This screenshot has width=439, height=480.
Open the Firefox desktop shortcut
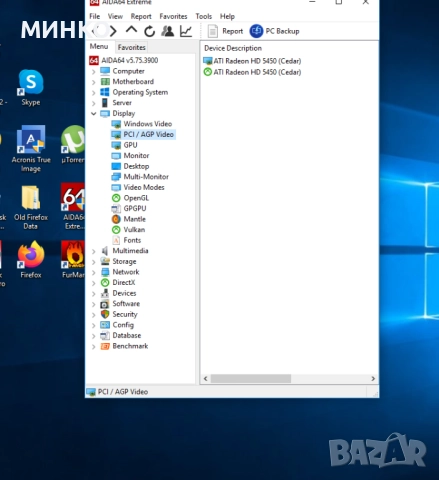tap(31, 259)
